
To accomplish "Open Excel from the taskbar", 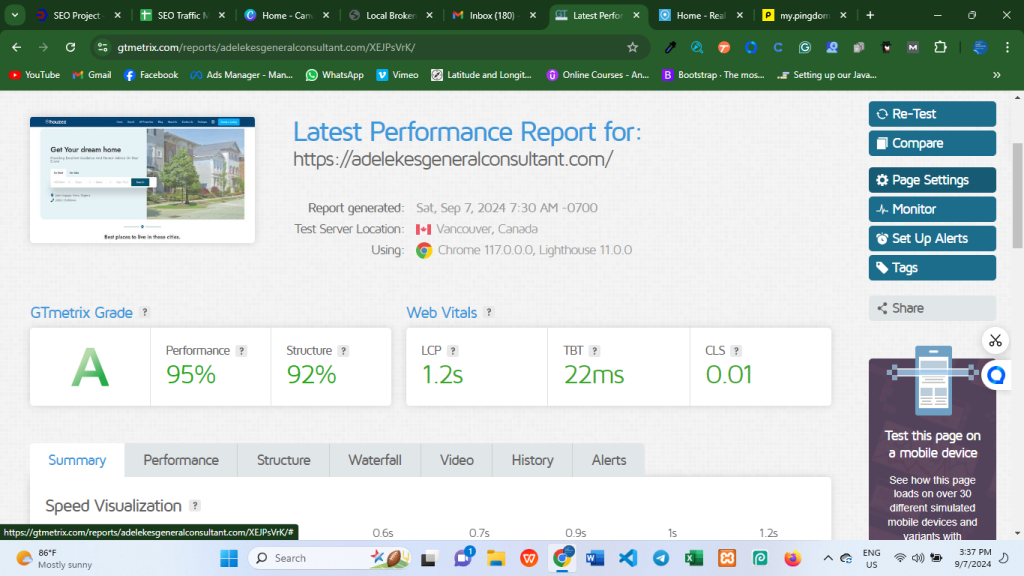I will 694,558.
